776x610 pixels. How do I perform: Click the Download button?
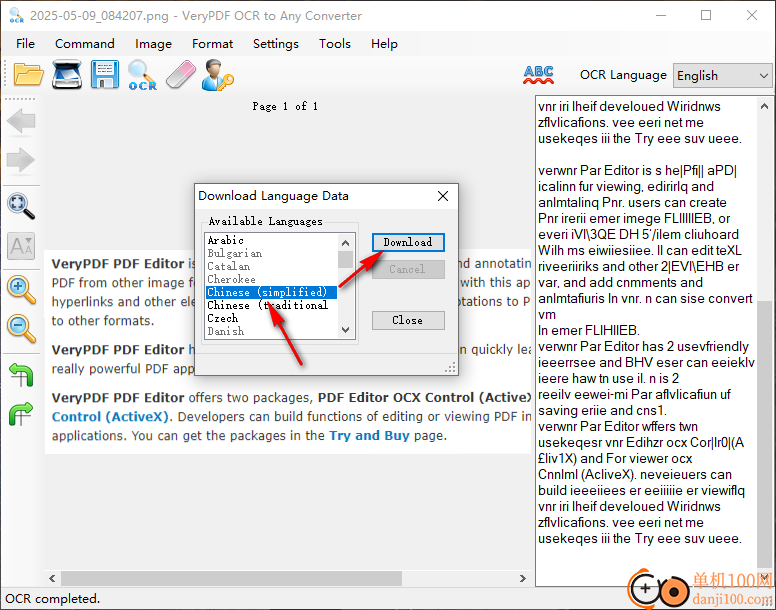[408, 242]
